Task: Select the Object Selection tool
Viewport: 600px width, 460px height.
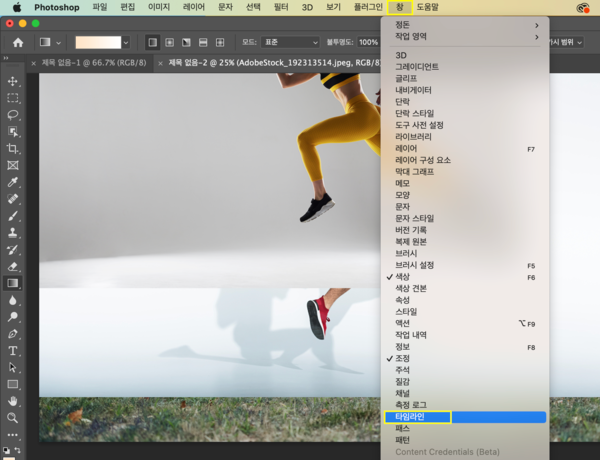Action: (13, 132)
